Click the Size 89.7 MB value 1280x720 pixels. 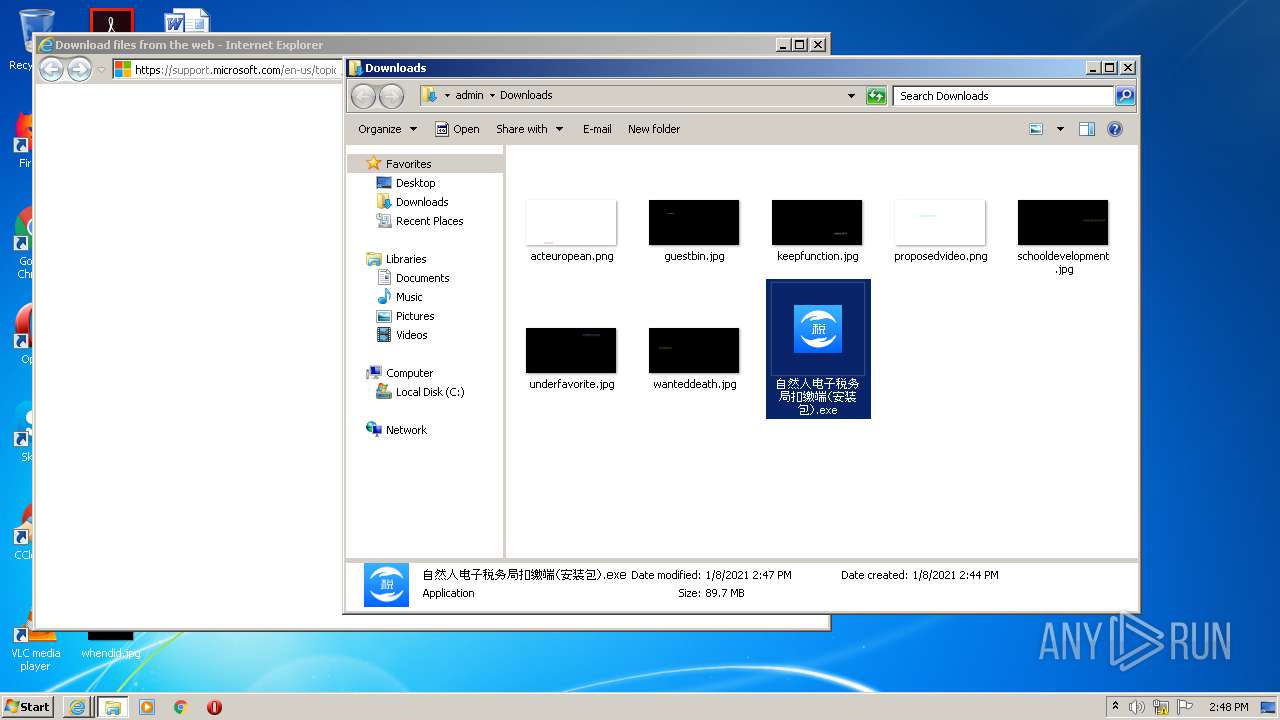point(726,593)
